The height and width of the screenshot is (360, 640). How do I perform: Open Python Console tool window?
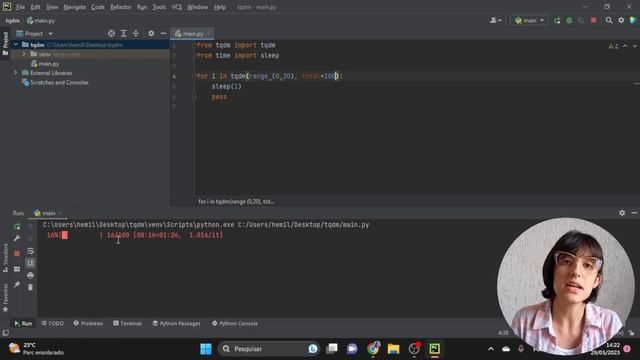(x=235, y=323)
